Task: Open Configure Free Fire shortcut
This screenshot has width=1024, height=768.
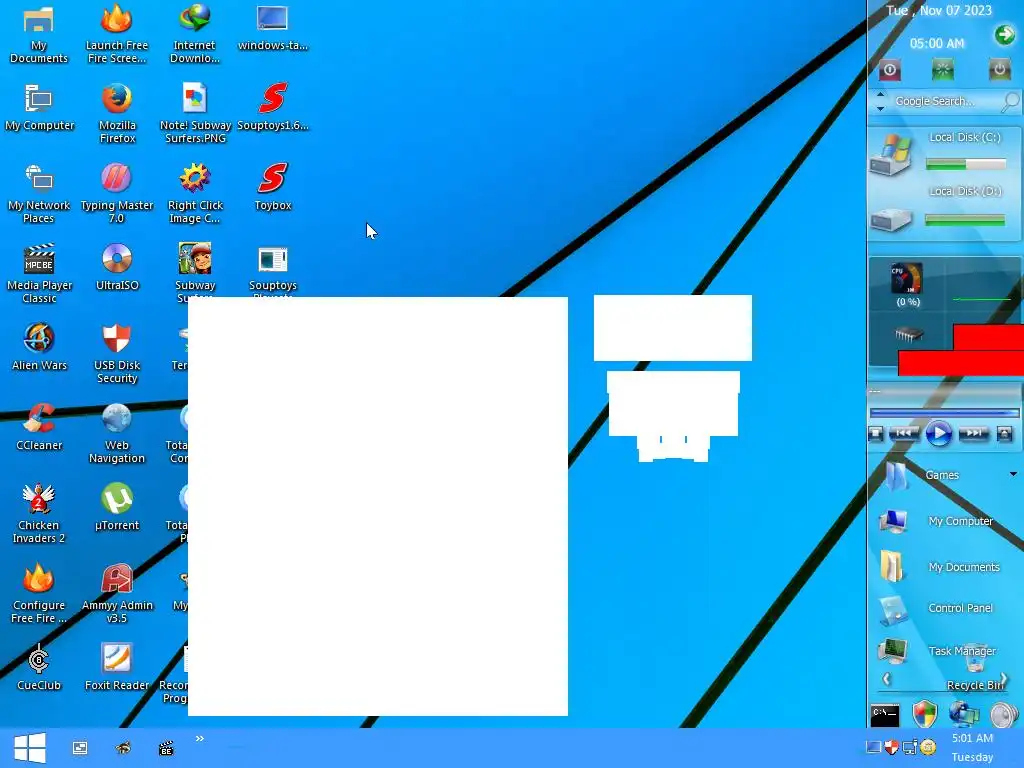Action: [39, 594]
